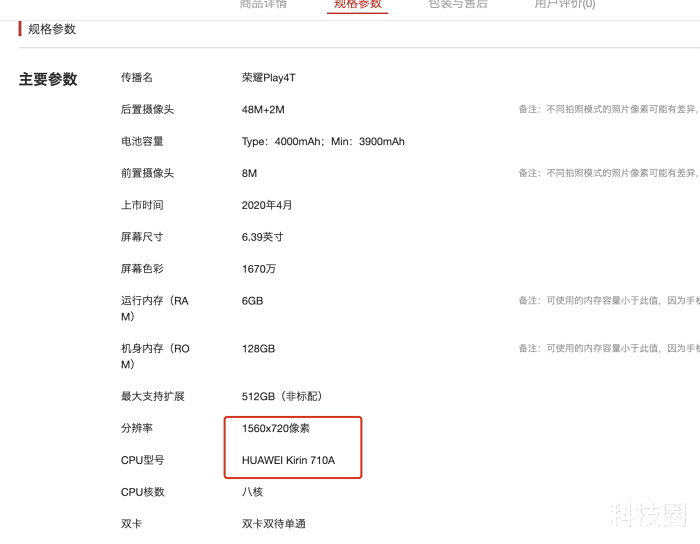The width and height of the screenshot is (700, 544).
Task: Click the 备注 note beside 后置摄像头
Action: (x=609, y=109)
